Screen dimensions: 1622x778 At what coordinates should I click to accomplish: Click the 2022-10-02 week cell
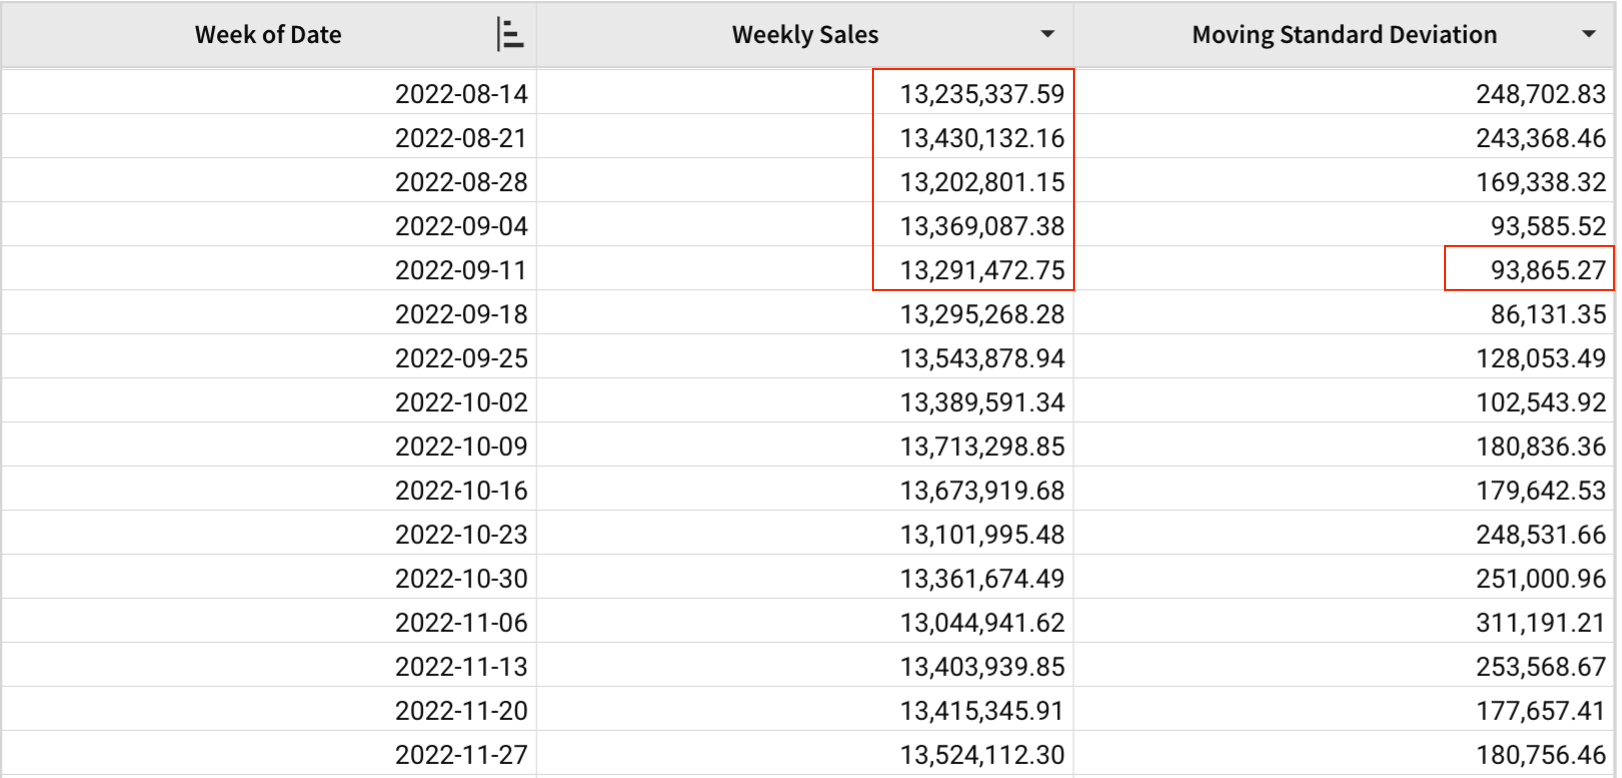tap(461, 403)
